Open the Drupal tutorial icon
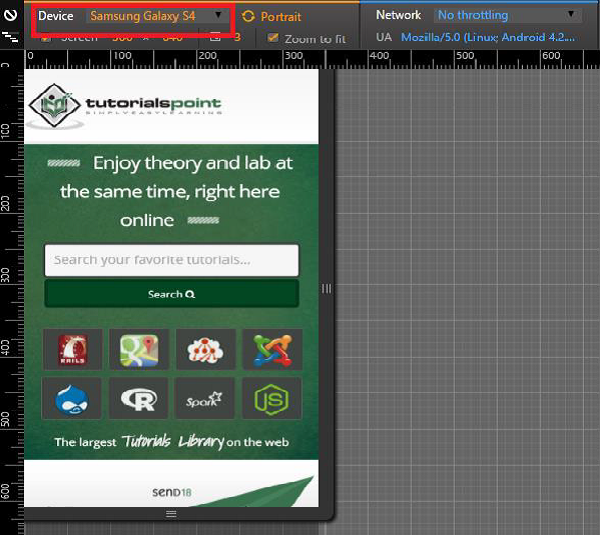Viewport: 600px width, 535px height. (x=72, y=398)
